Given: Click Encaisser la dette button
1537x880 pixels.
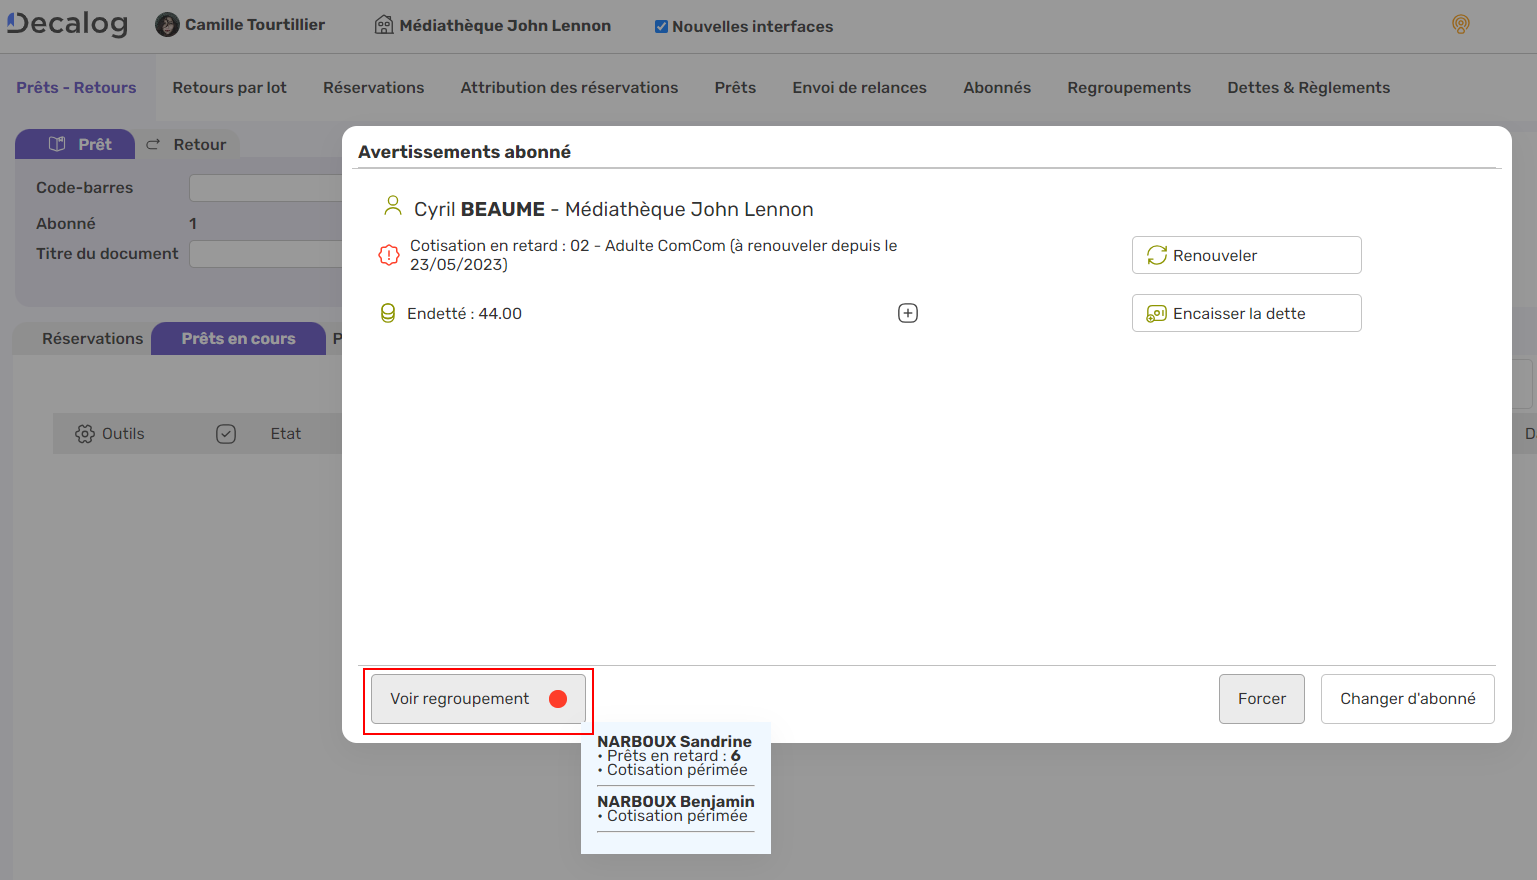Looking at the screenshot, I should 1246,314.
